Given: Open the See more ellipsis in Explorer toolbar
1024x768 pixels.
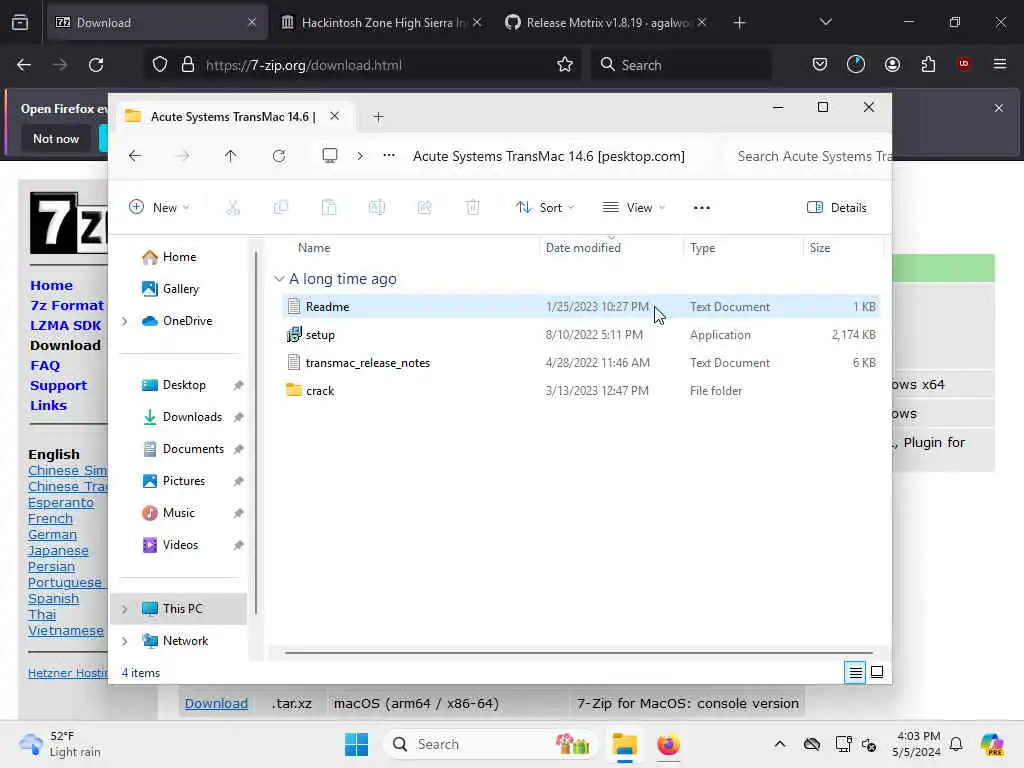Looking at the screenshot, I should coord(701,208).
